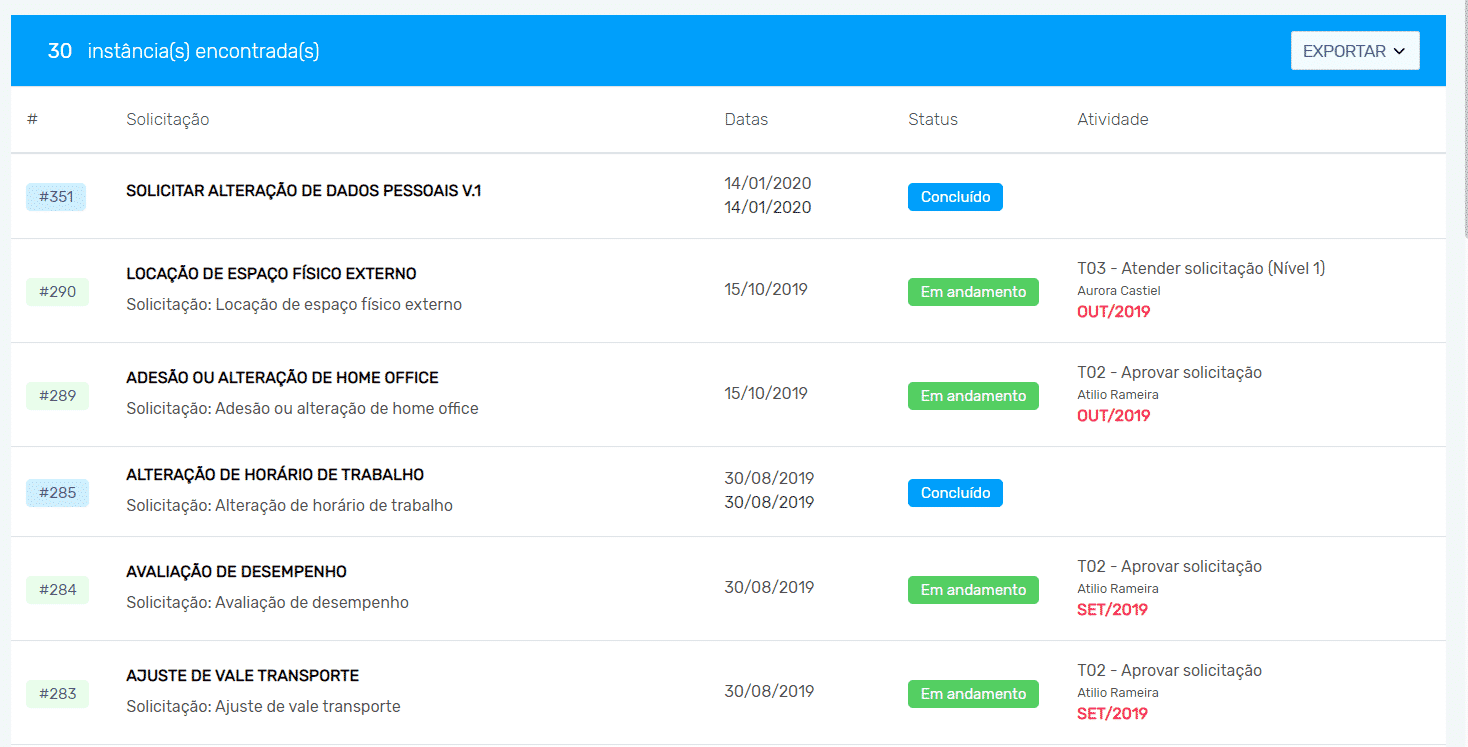Open instance #289 badge
Viewport: 1468px width, 747px height.
pos(57,395)
